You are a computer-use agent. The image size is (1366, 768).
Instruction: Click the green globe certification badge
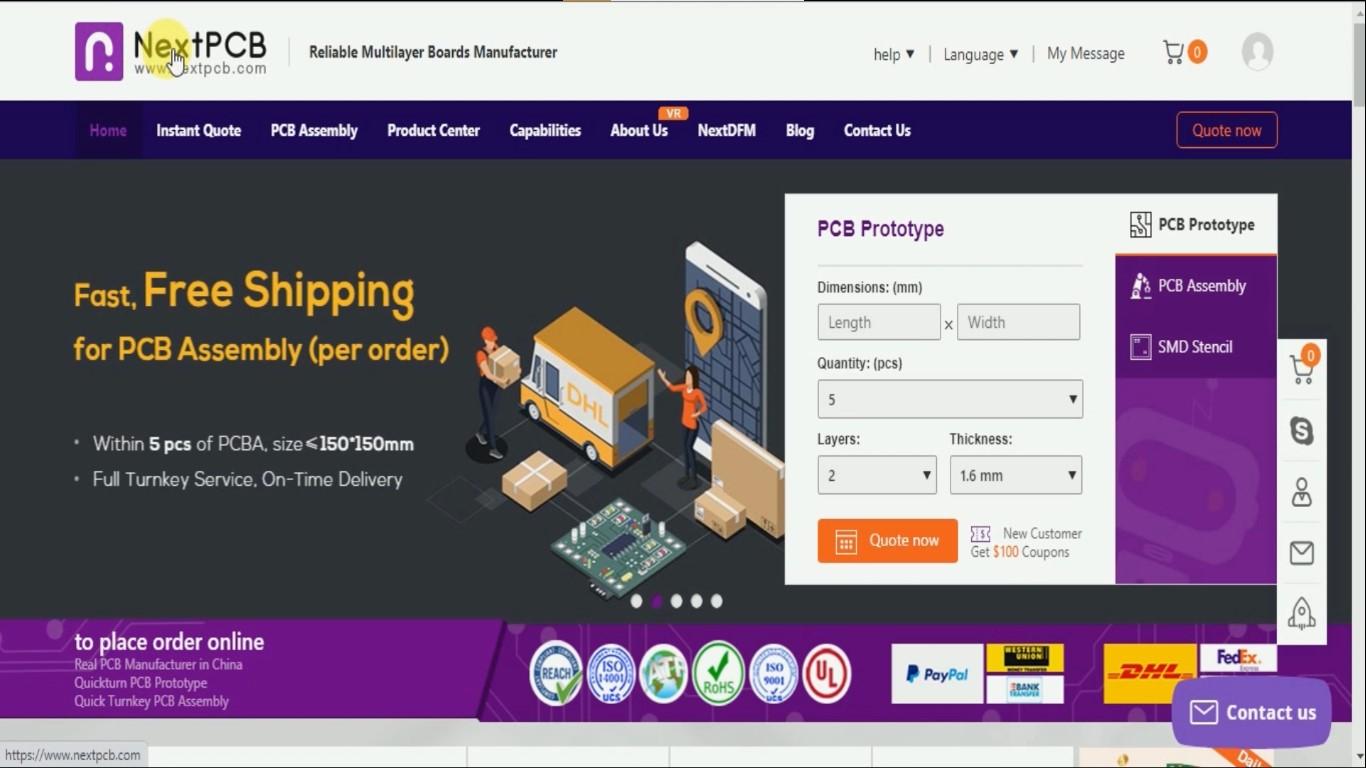coord(664,673)
